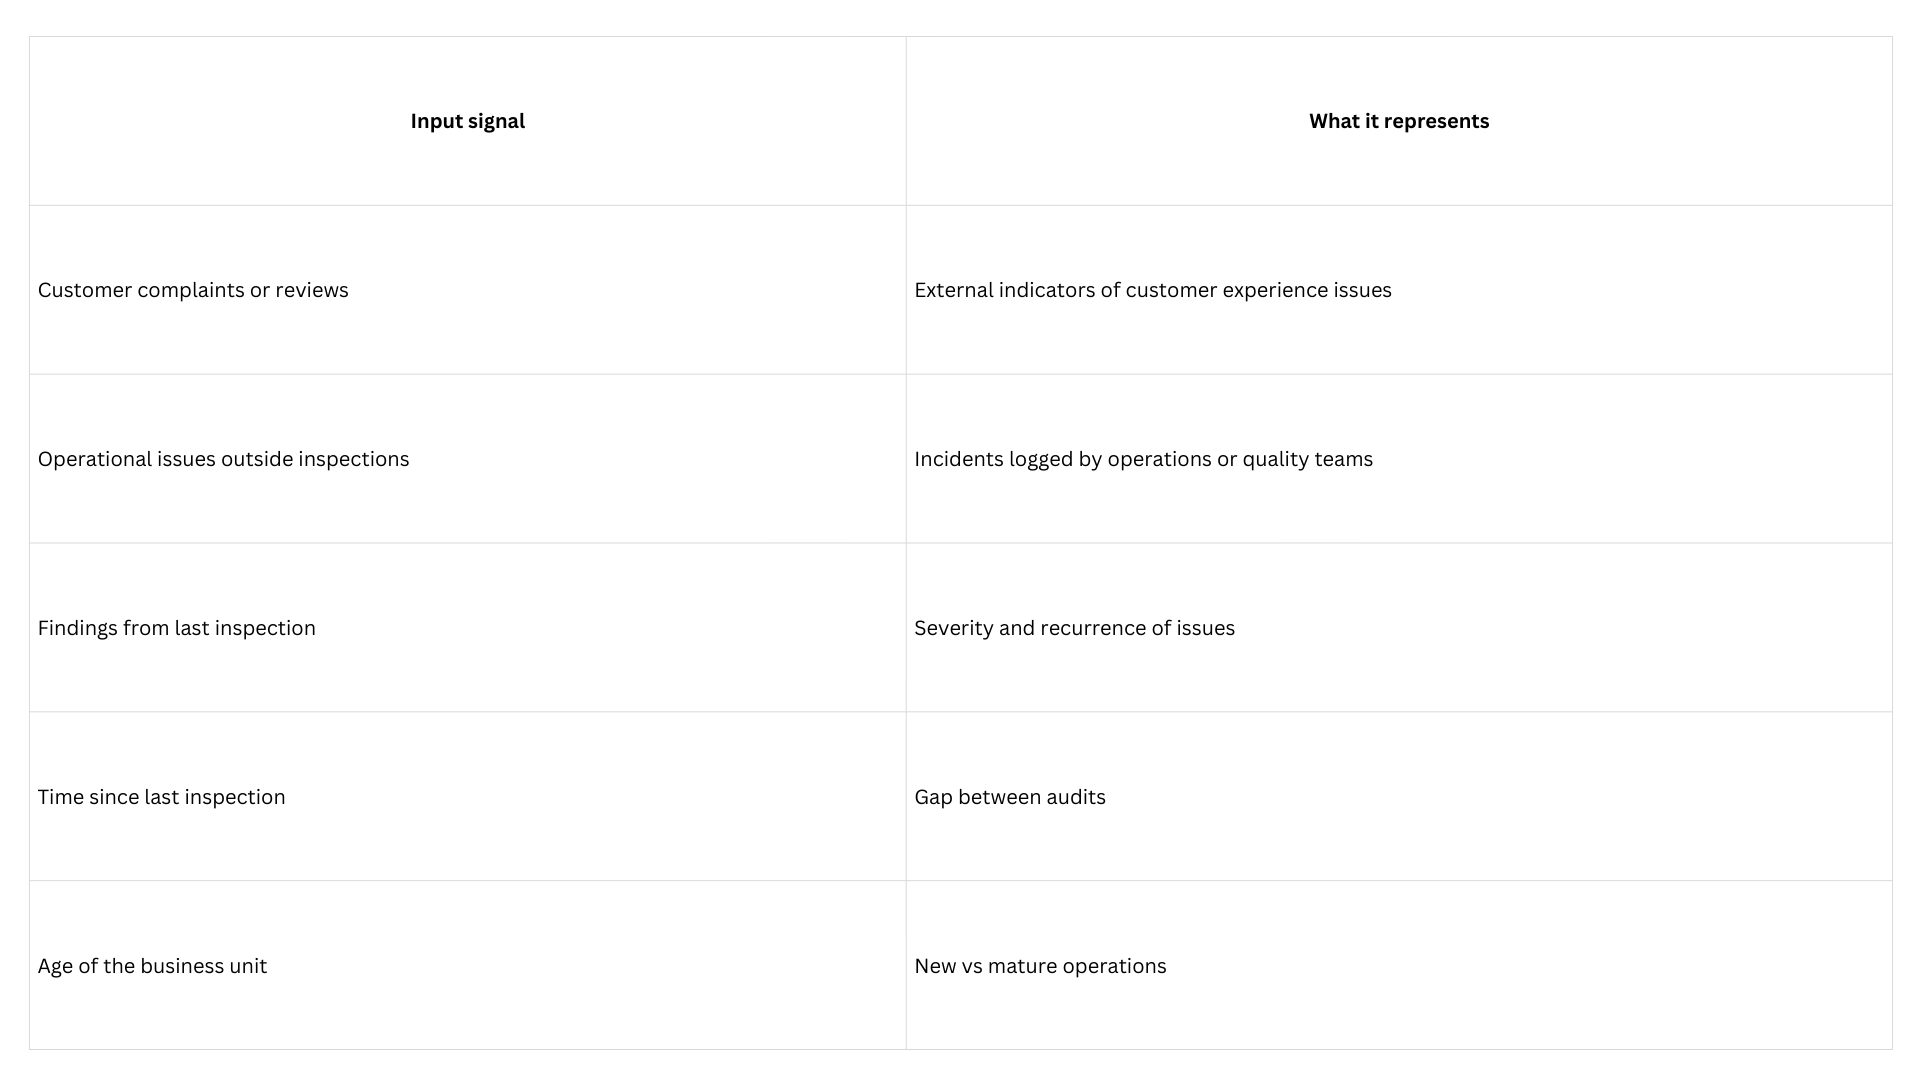This screenshot has width=1920, height=1080.
Task: Click the 'New vs mature operations' cell
Action: tap(1040, 966)
